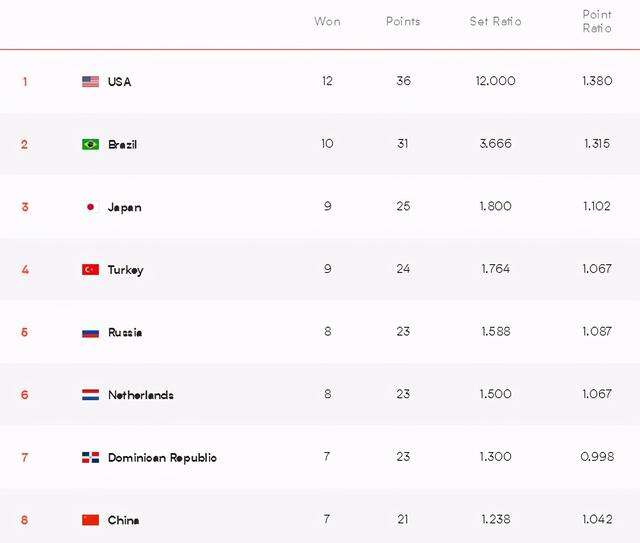Click the China flag icon

(90, 520)
